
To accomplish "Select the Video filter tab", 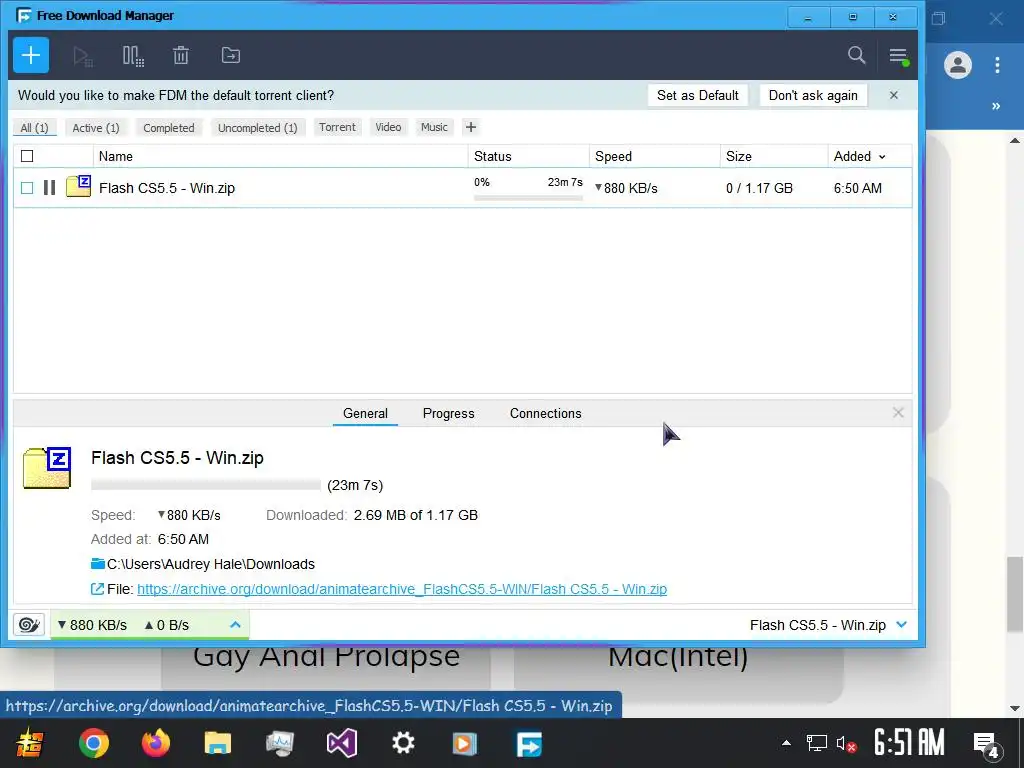I will point(388,127).
